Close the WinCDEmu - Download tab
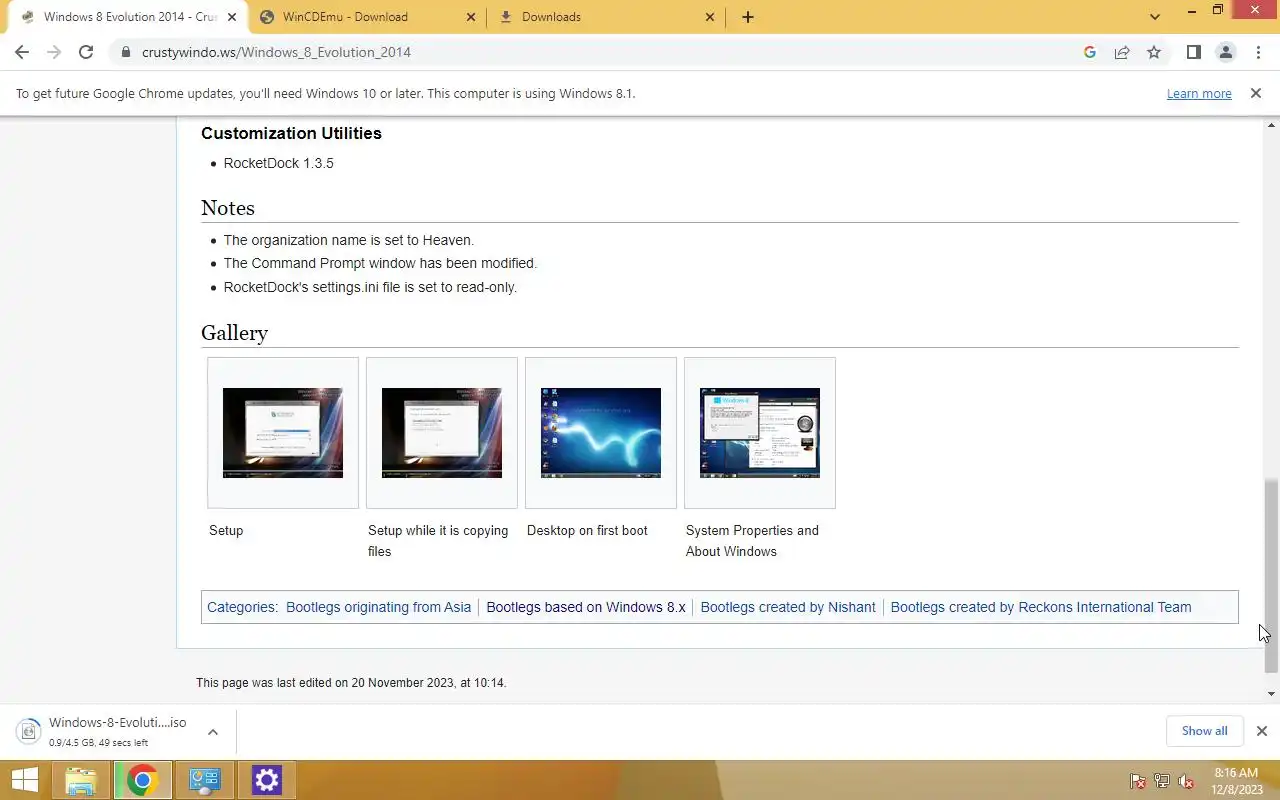Viewport: 1280px width, 800px height. [471, 17]
